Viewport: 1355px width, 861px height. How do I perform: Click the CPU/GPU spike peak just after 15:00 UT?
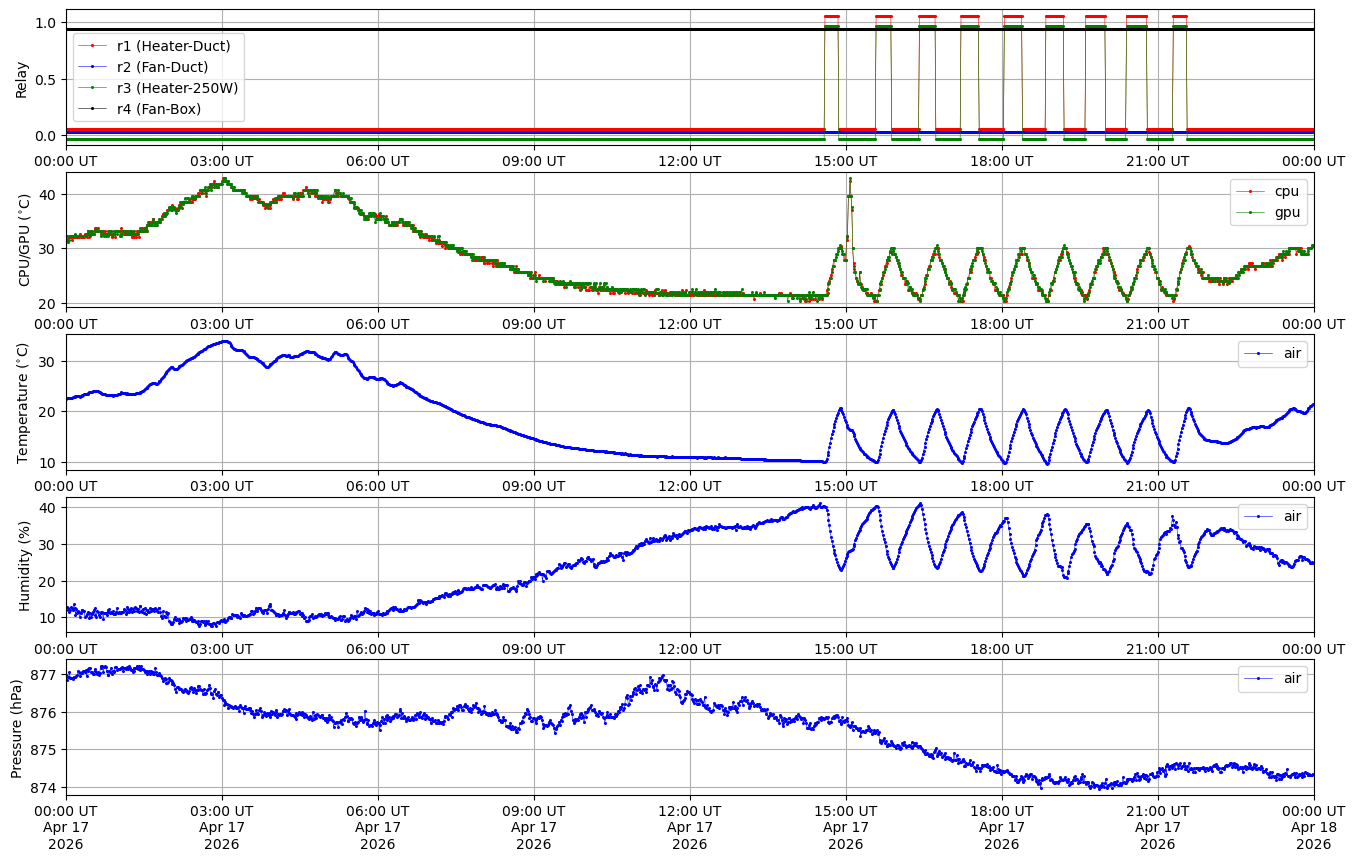point(850,180)
